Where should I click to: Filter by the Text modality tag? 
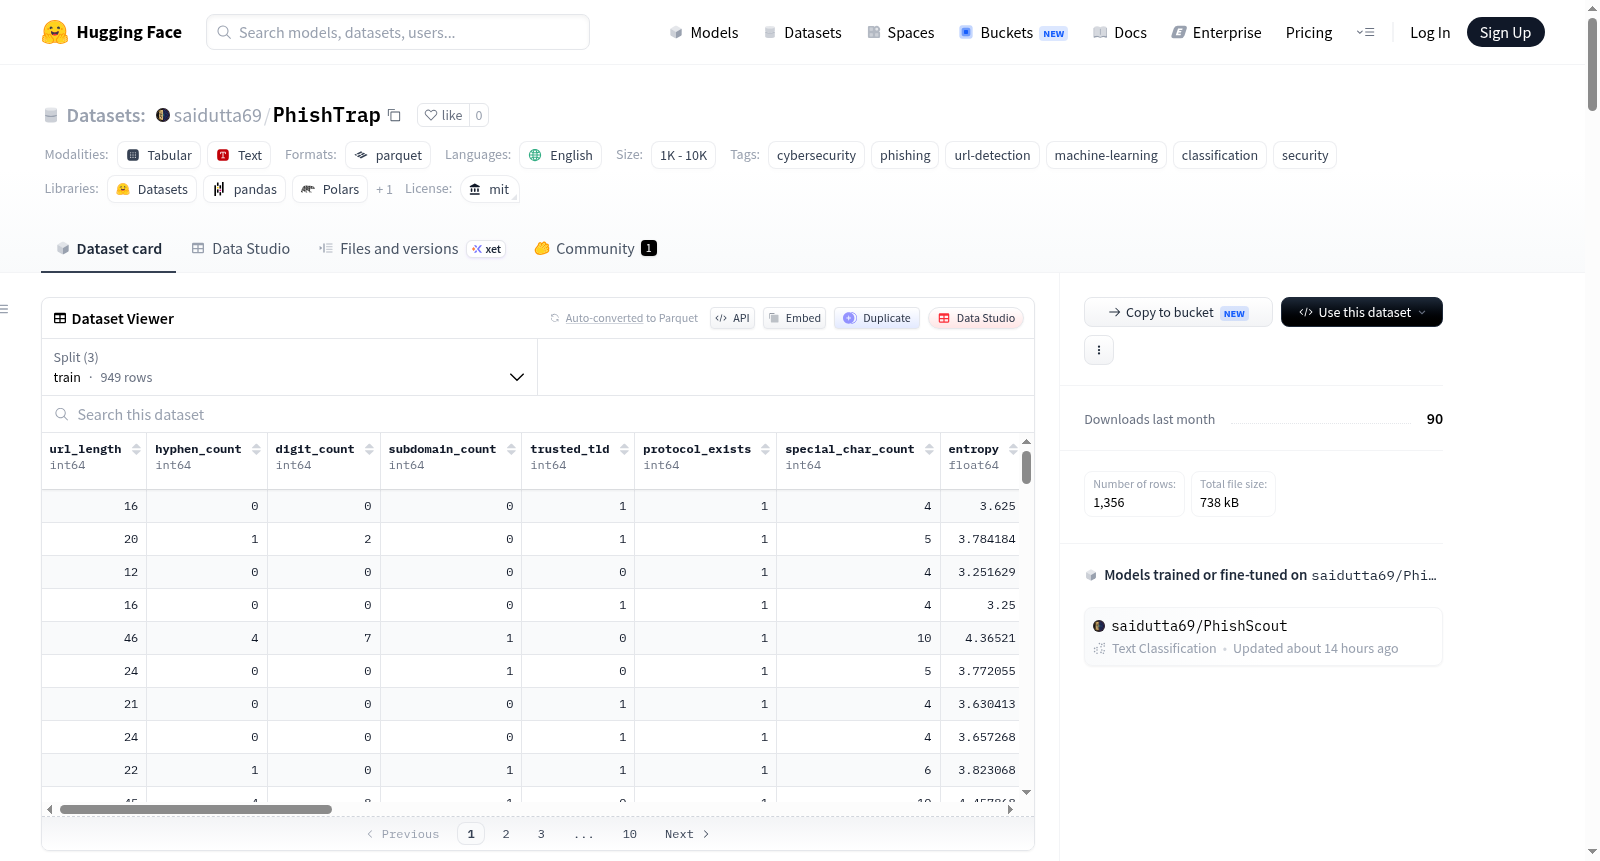(240, 155)
